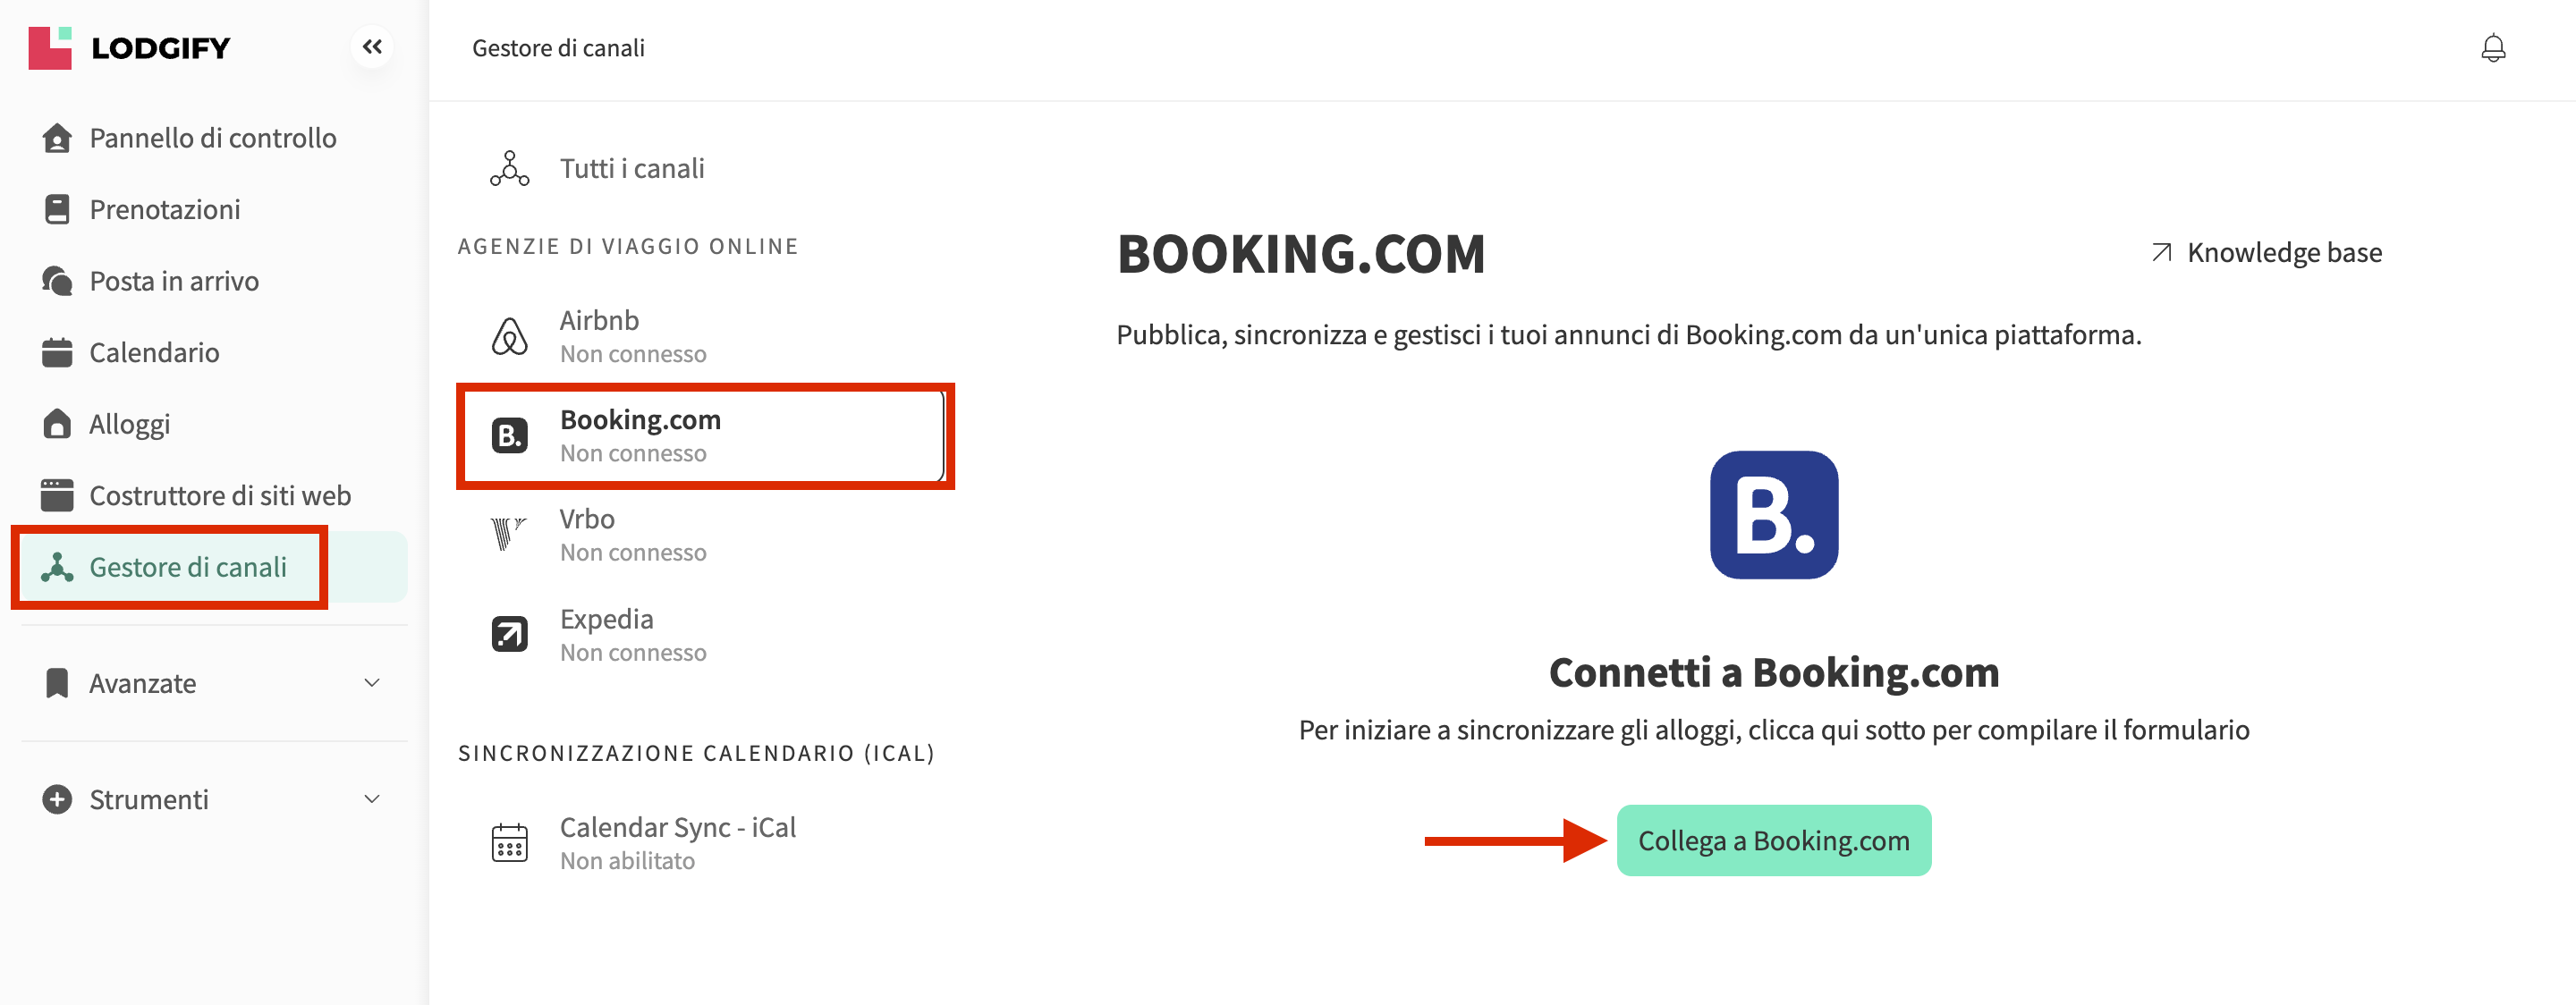This screenshot has width=2576, height=1005.
Task: Click the Lodgify logo
Action: tap(130, 48)
